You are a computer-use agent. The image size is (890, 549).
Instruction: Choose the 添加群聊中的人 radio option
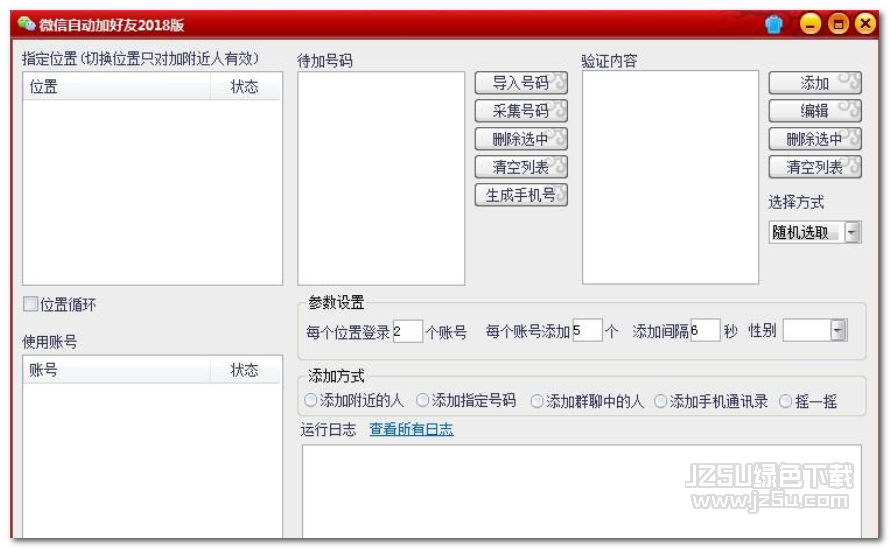[537, 401]
